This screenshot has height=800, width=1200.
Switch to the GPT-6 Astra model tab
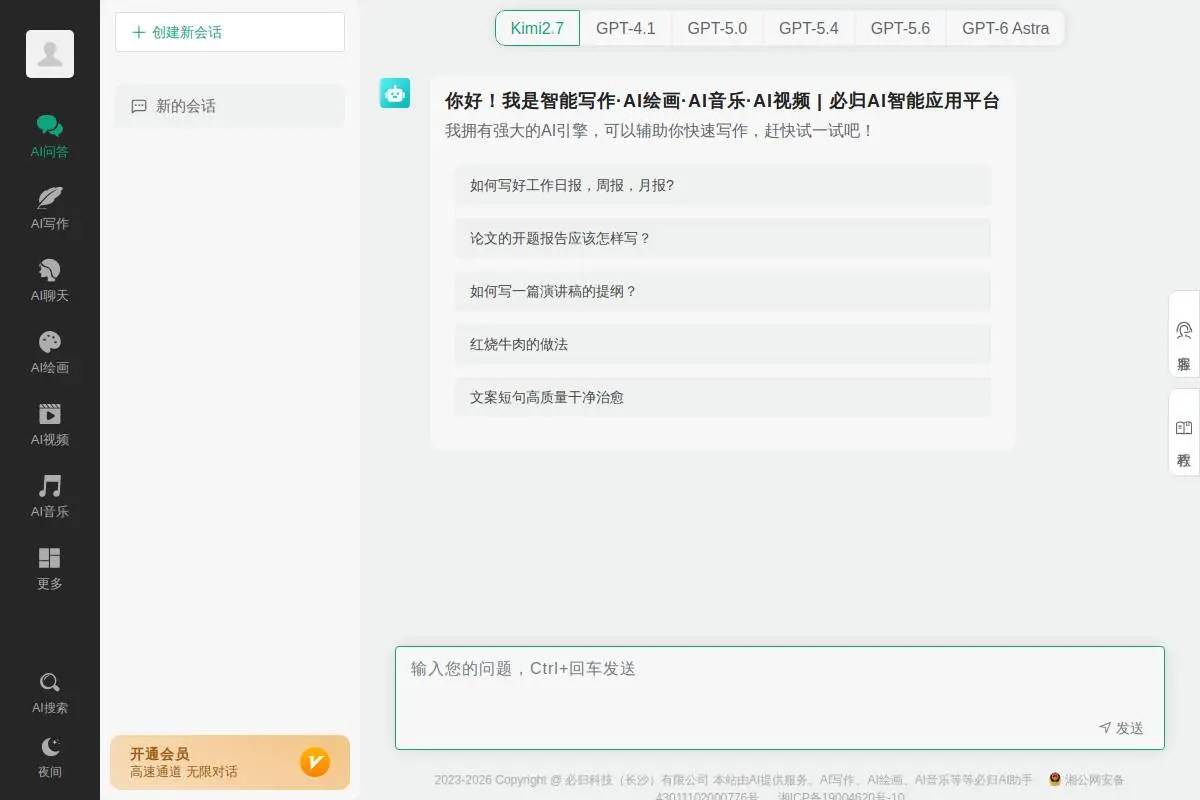point(1005,28)
